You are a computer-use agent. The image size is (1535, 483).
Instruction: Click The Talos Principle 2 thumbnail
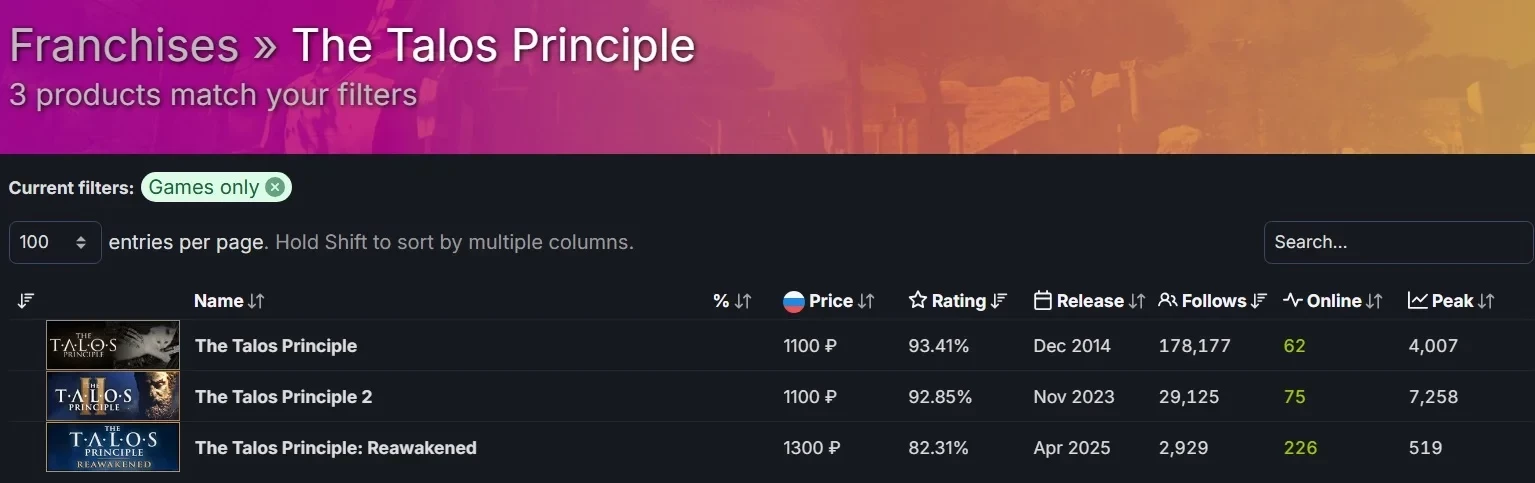(113, 397)
